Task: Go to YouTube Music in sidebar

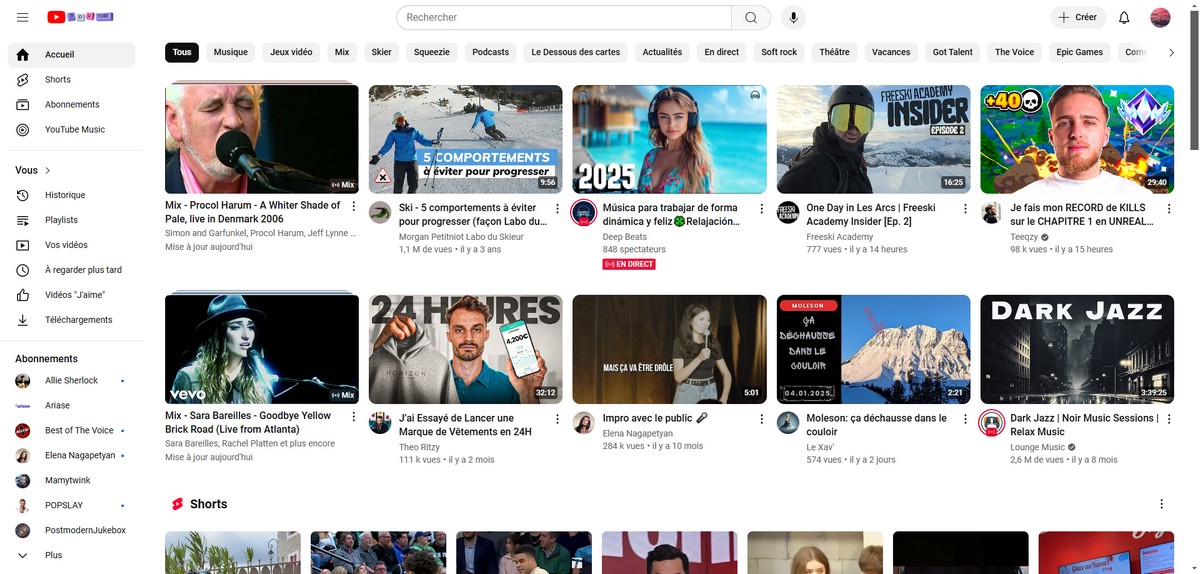Action: [x=74, y=130]
